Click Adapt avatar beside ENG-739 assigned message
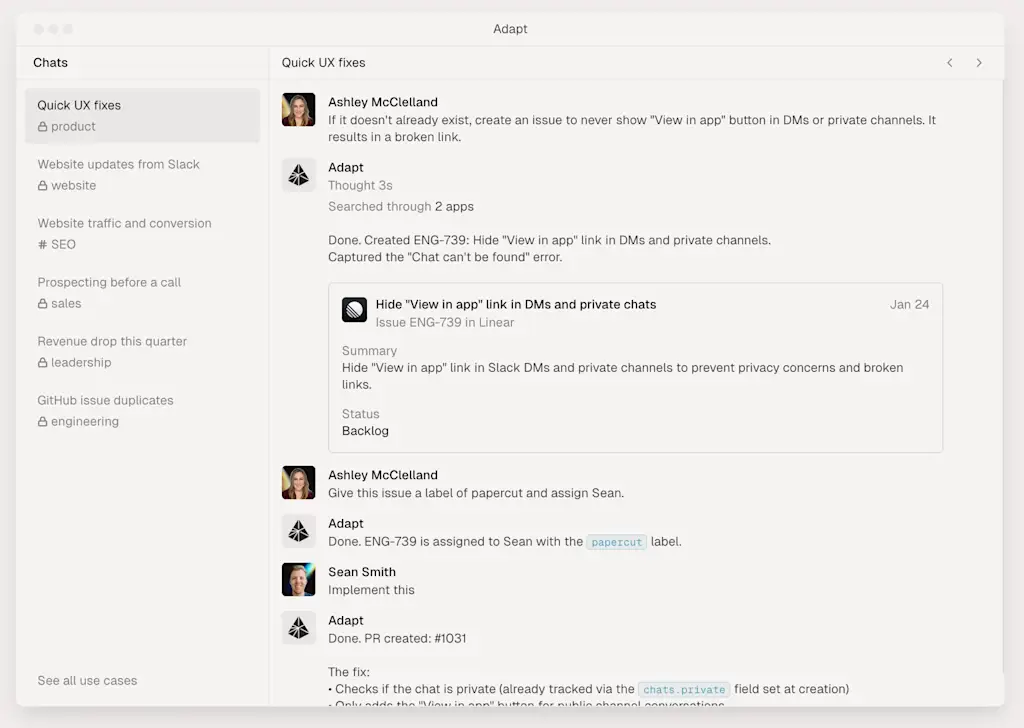The height and width of the screenshot is (728, 1024). pos(298,531)
